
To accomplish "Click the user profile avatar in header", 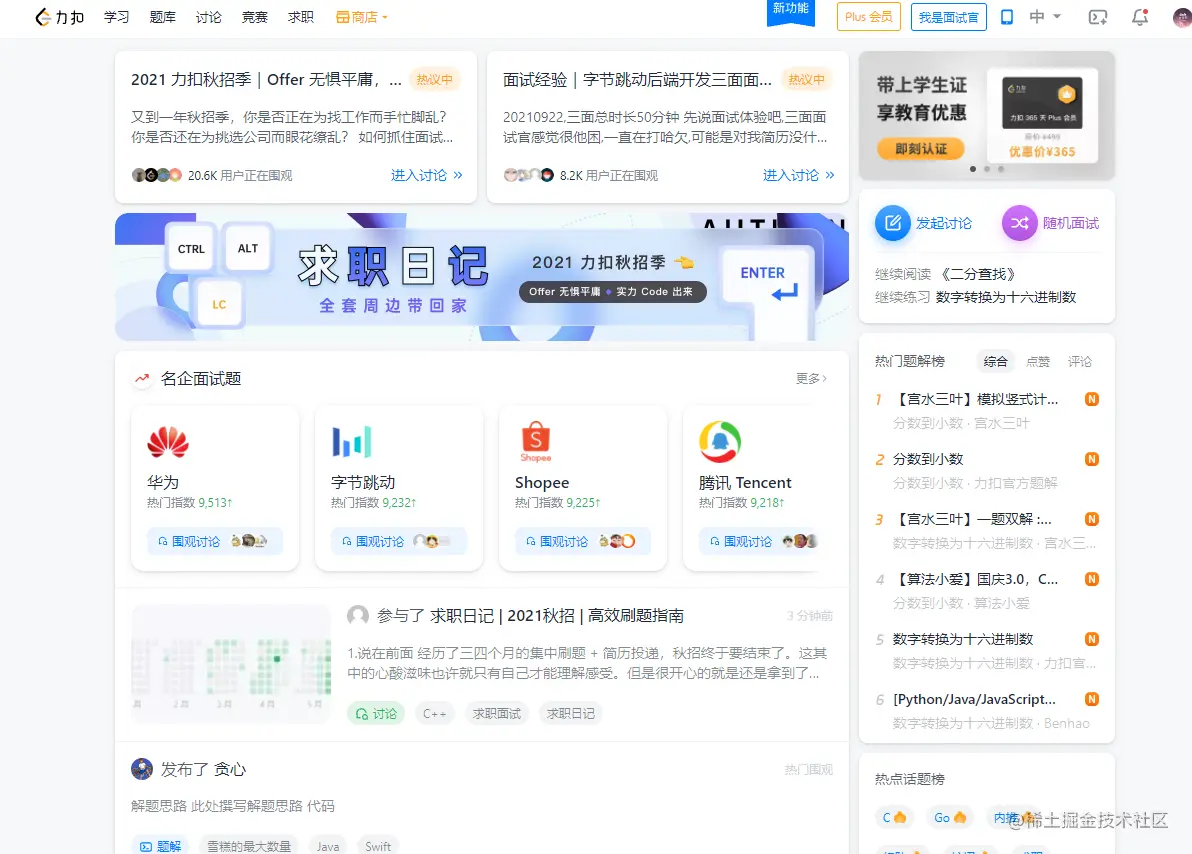I will pos(1182,17).
